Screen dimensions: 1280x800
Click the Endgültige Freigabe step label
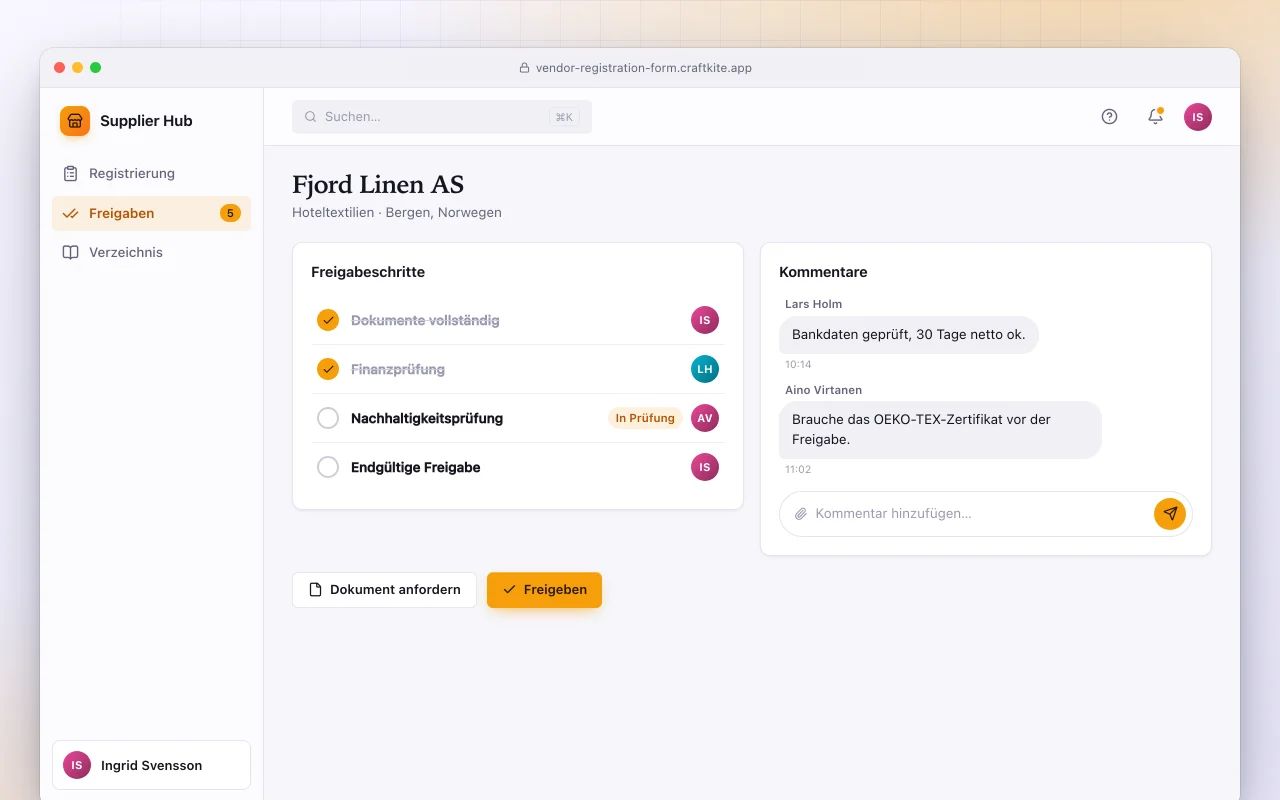click(416, 467)
